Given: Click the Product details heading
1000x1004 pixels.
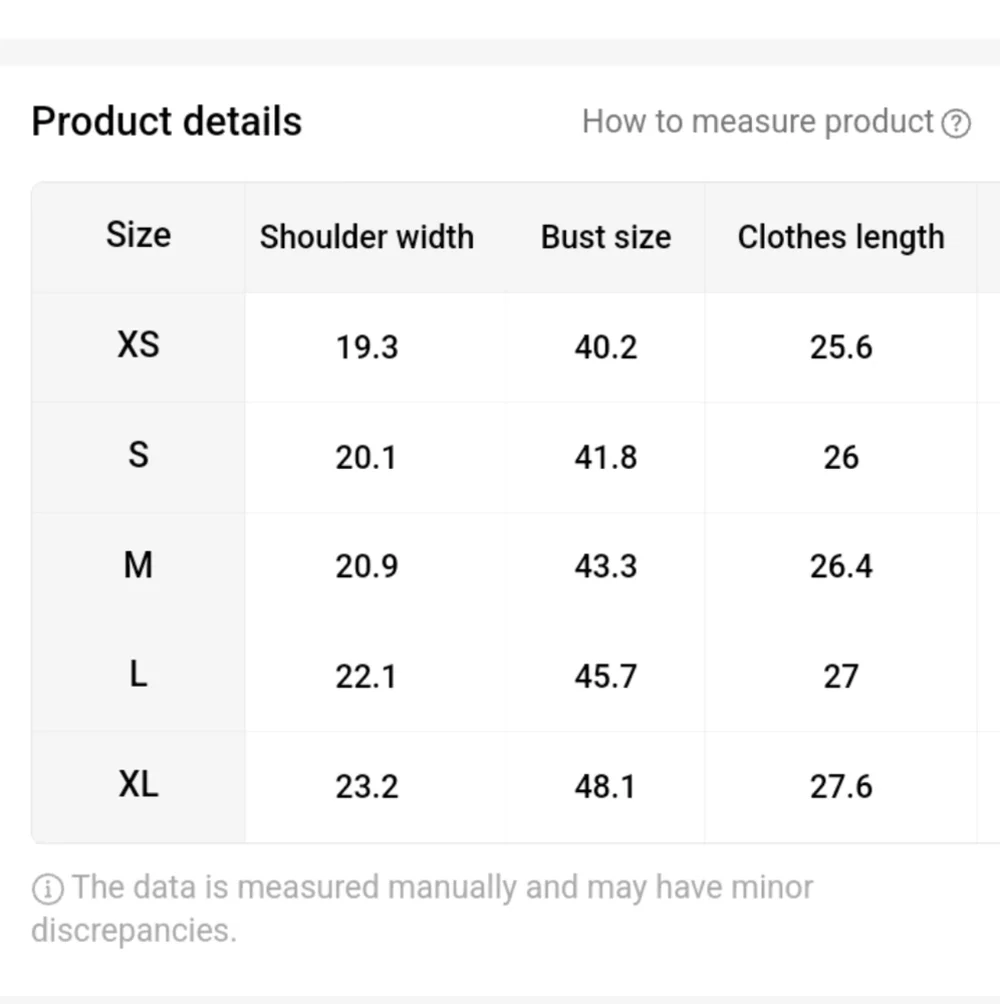Looking at the screenshot, I should coord(166,122).
